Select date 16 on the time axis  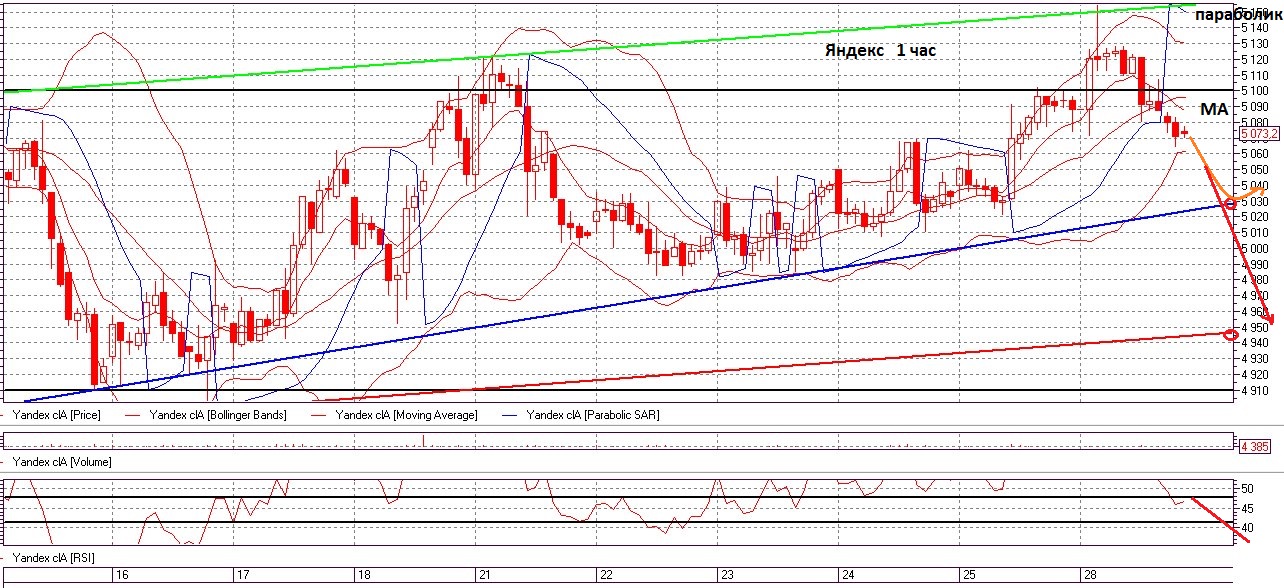click(x=122, y=576)
